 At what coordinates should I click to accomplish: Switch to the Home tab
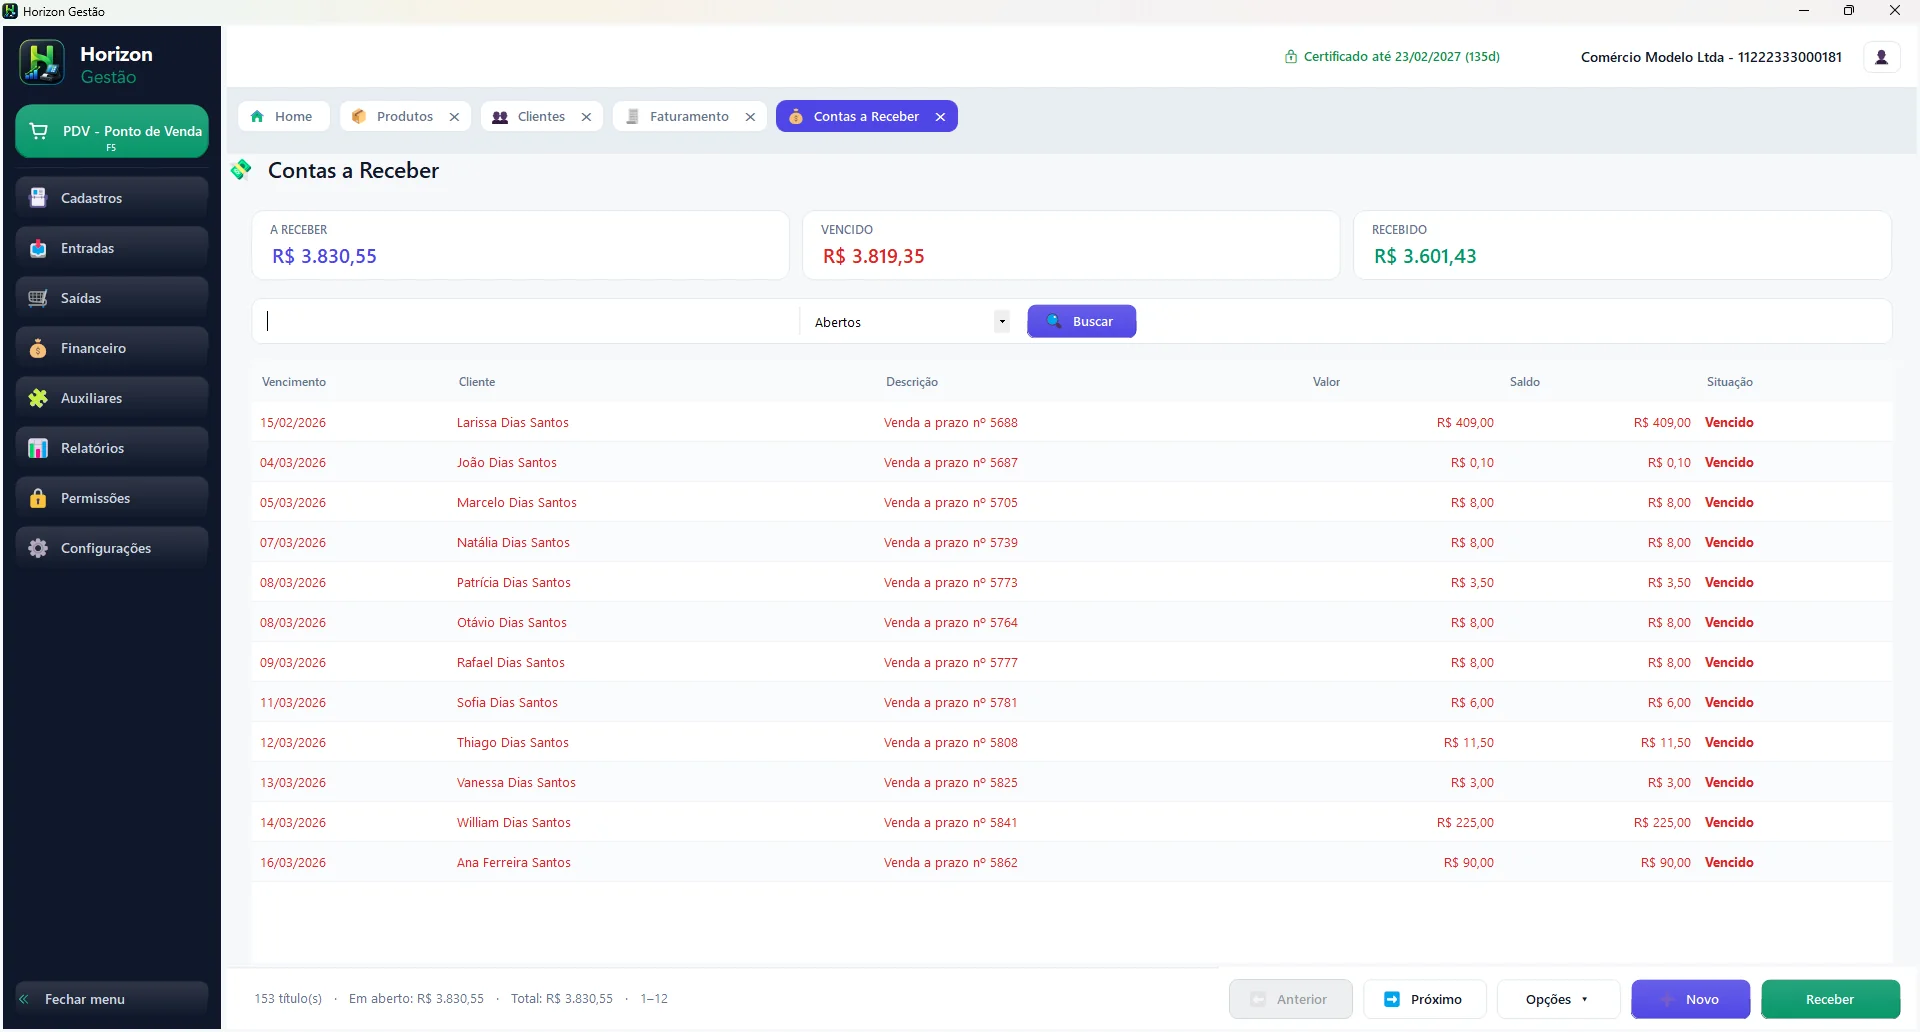click(x=284, y=117)
